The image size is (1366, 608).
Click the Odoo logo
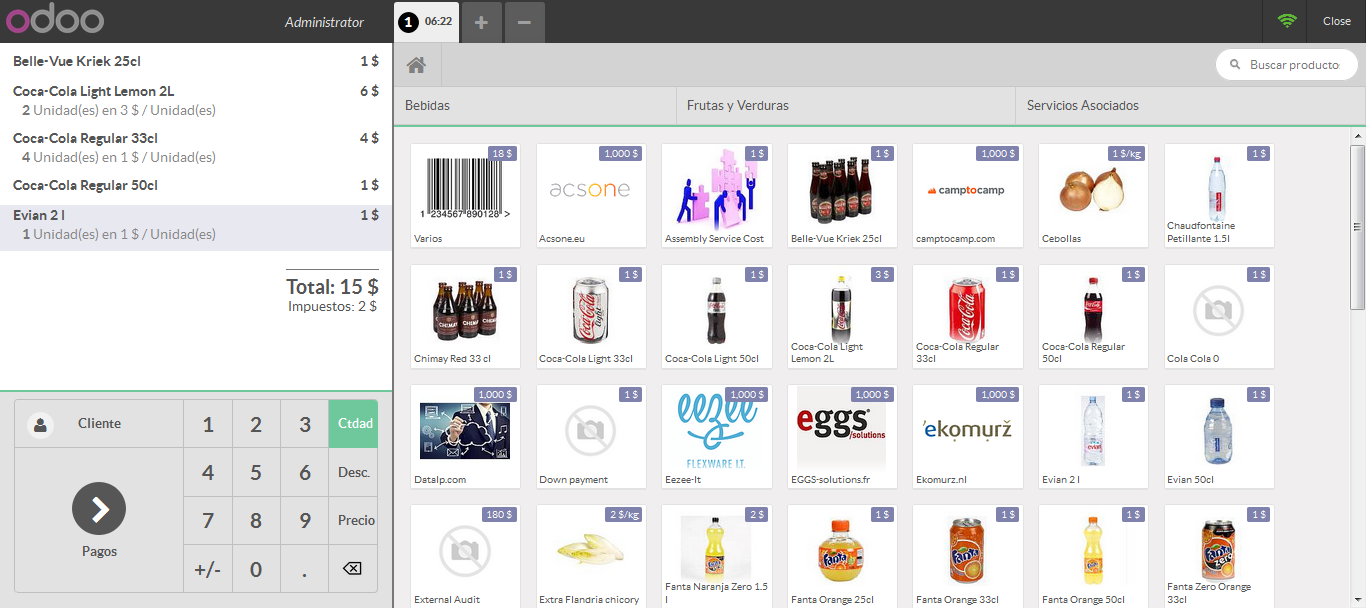pos(54,20)
